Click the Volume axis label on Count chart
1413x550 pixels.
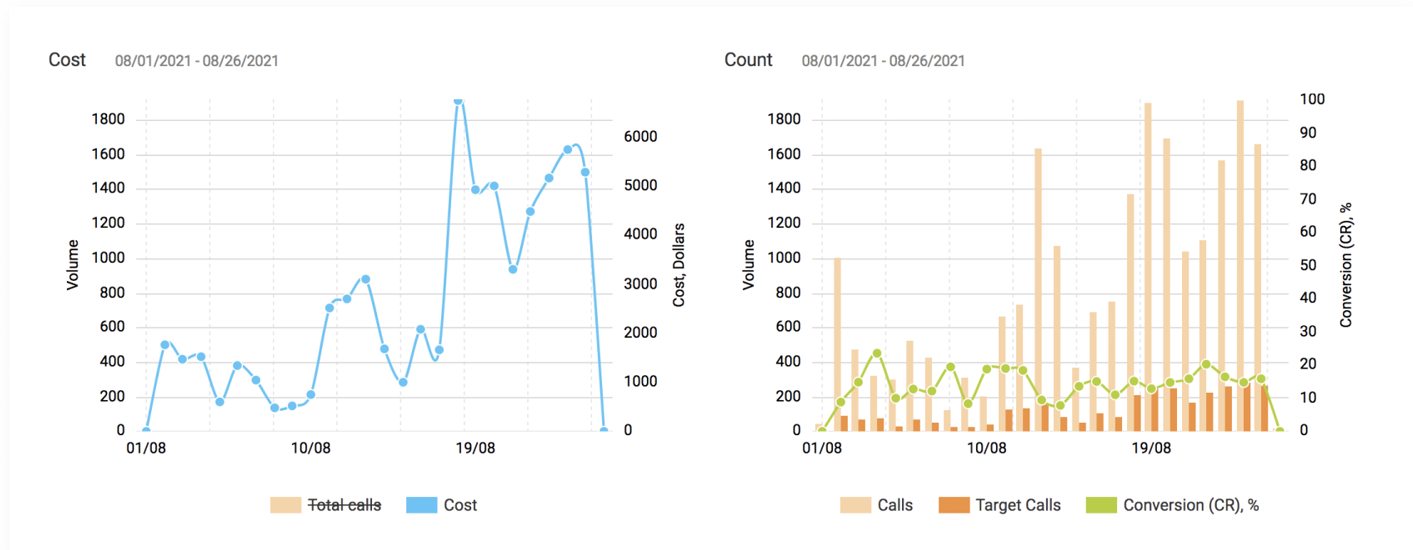(x=749, y=265)
